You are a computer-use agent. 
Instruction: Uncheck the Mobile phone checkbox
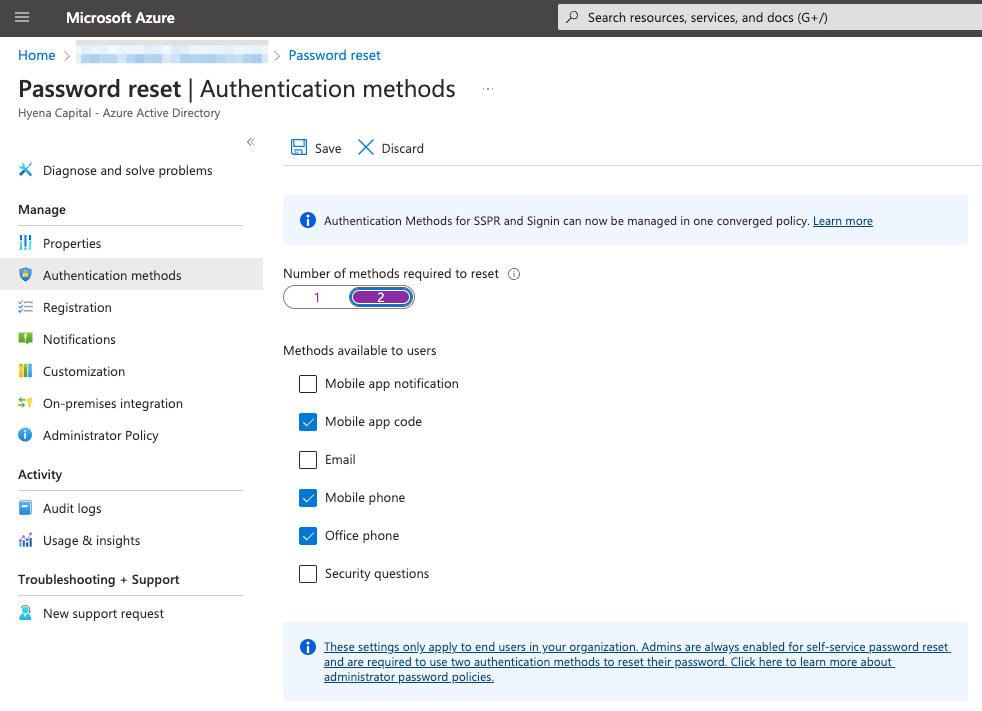[308, 498]
